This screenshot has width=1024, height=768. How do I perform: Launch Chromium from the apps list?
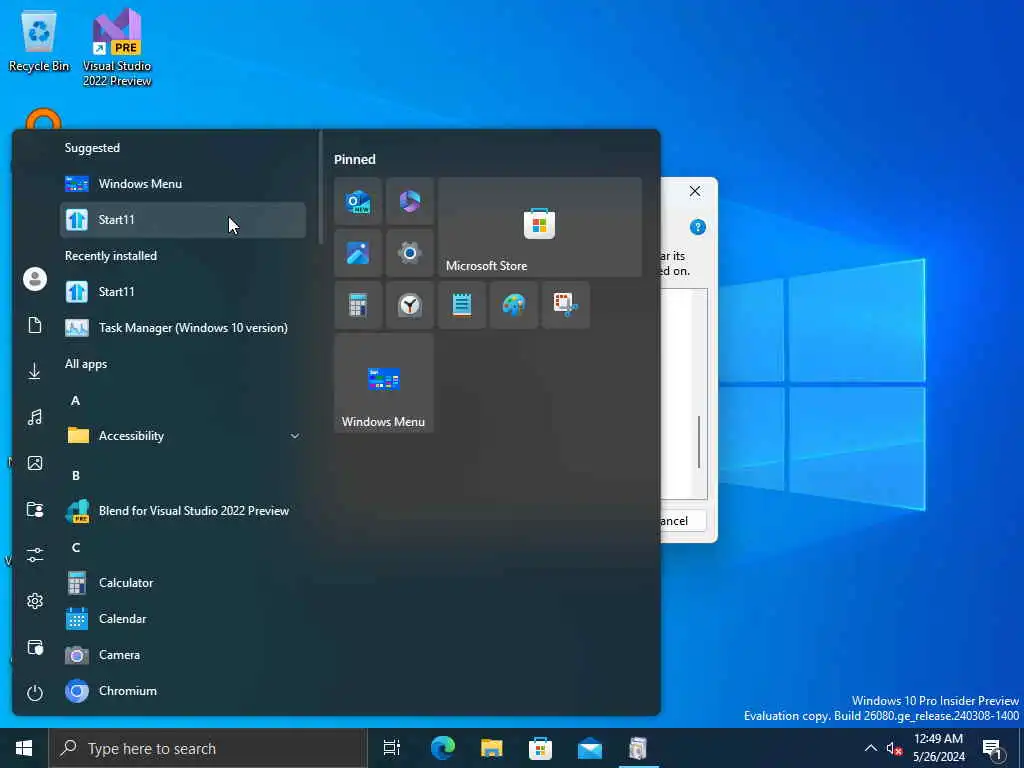[183, 690]
